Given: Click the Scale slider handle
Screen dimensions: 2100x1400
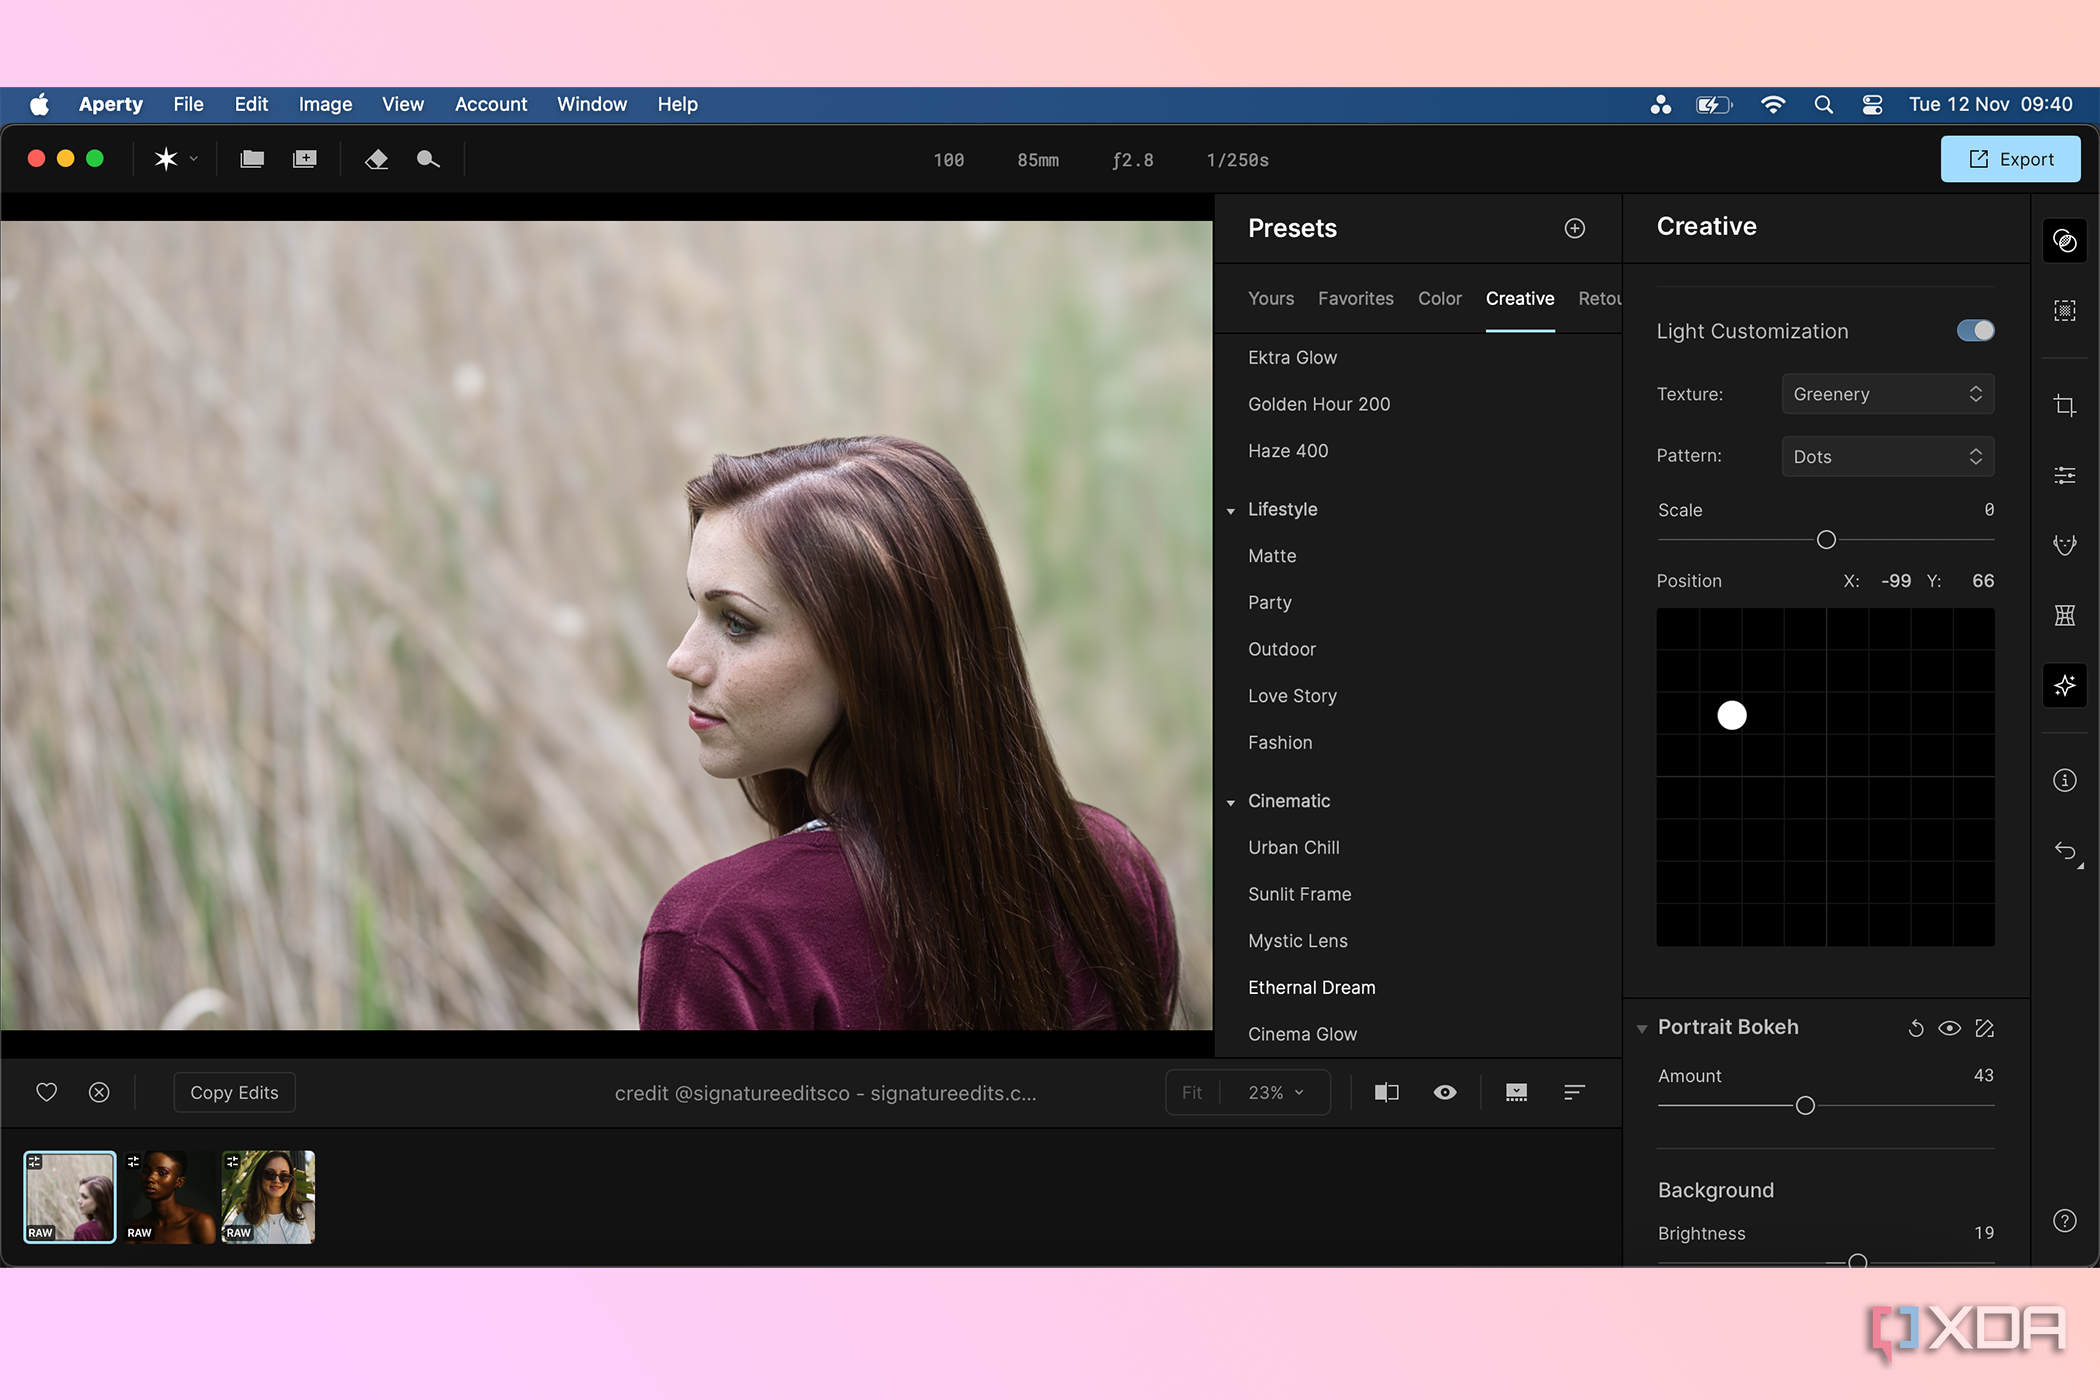Looking at the screenshot, I should click(1826, 540).
